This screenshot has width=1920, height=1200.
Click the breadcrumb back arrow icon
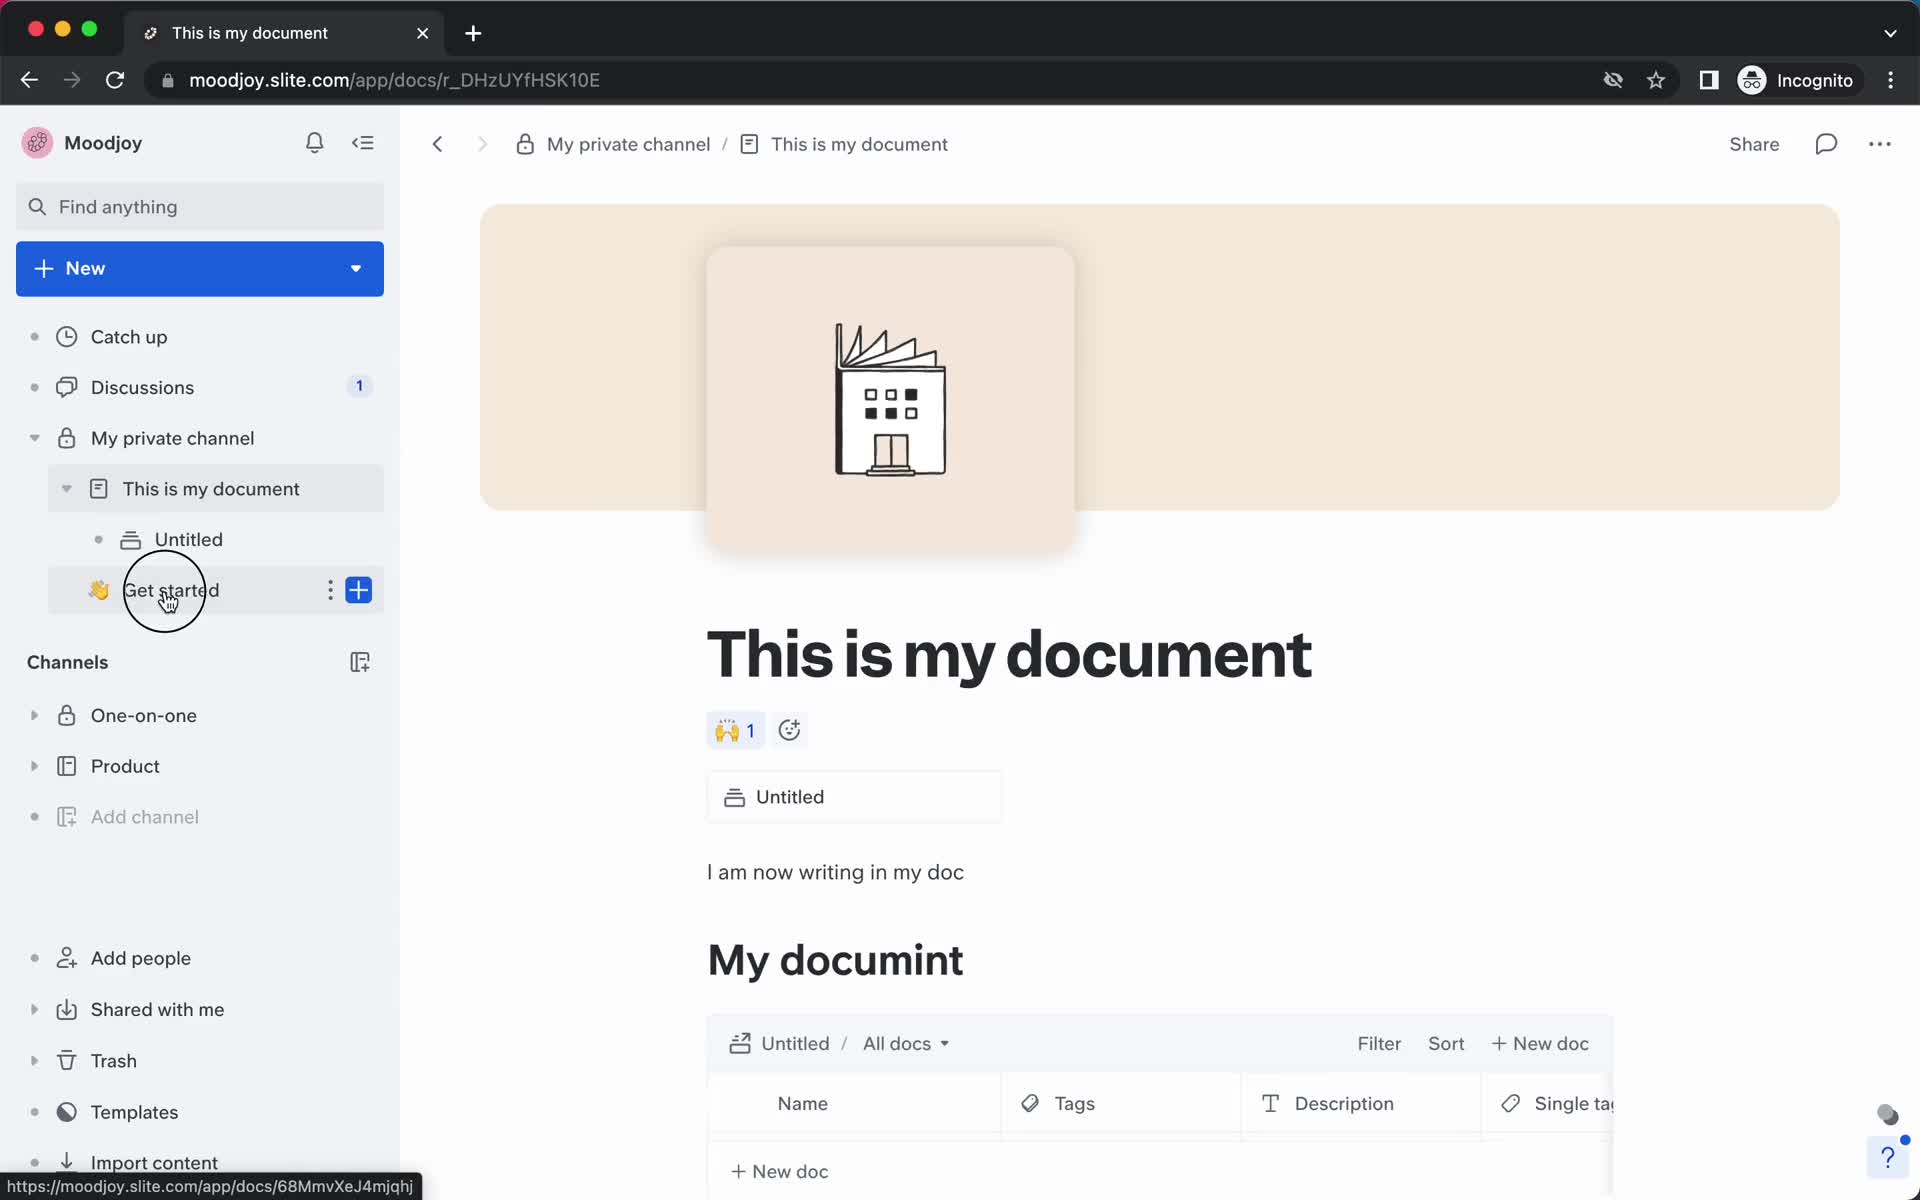click(438, 142)
